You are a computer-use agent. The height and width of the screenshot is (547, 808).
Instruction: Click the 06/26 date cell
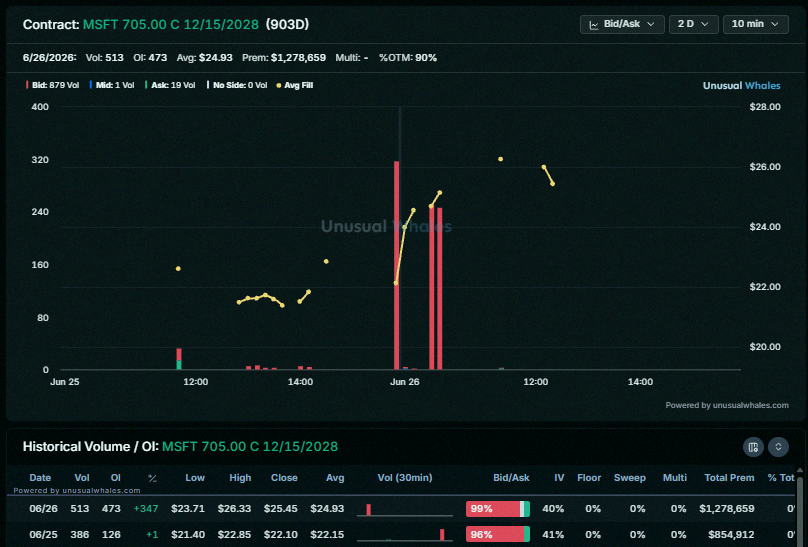43,509
